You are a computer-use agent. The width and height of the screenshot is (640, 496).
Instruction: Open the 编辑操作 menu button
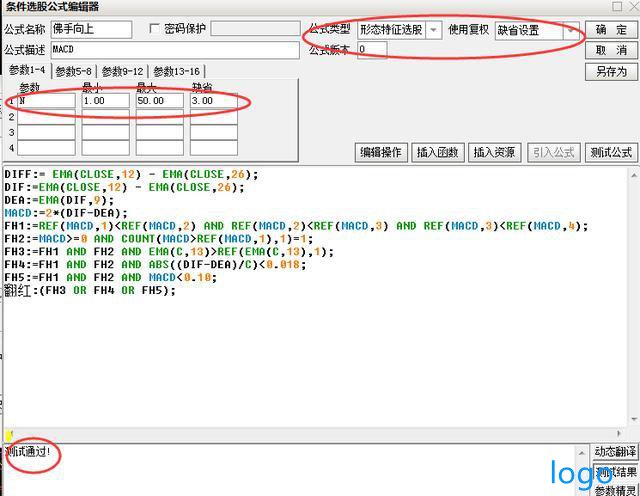(381, 153)
